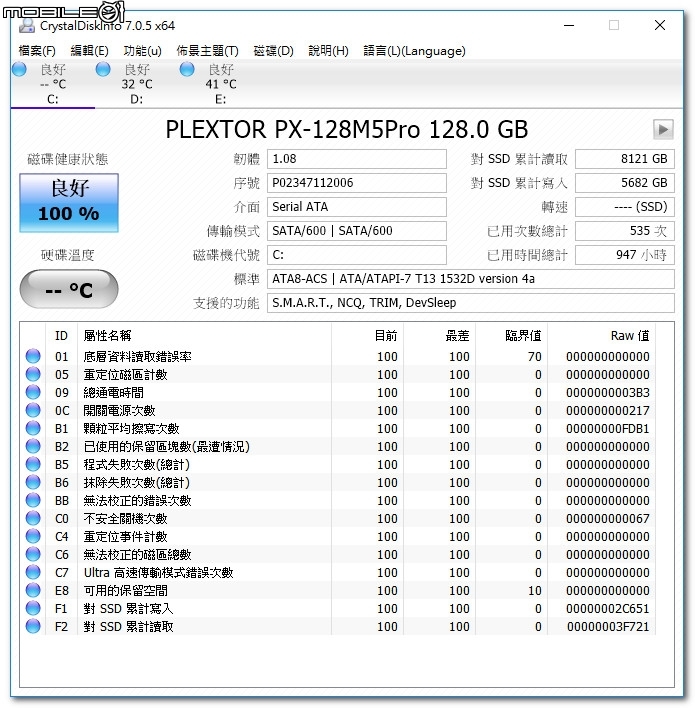
Task: Click status orb for attribute F2
Action: coord(33,626)
